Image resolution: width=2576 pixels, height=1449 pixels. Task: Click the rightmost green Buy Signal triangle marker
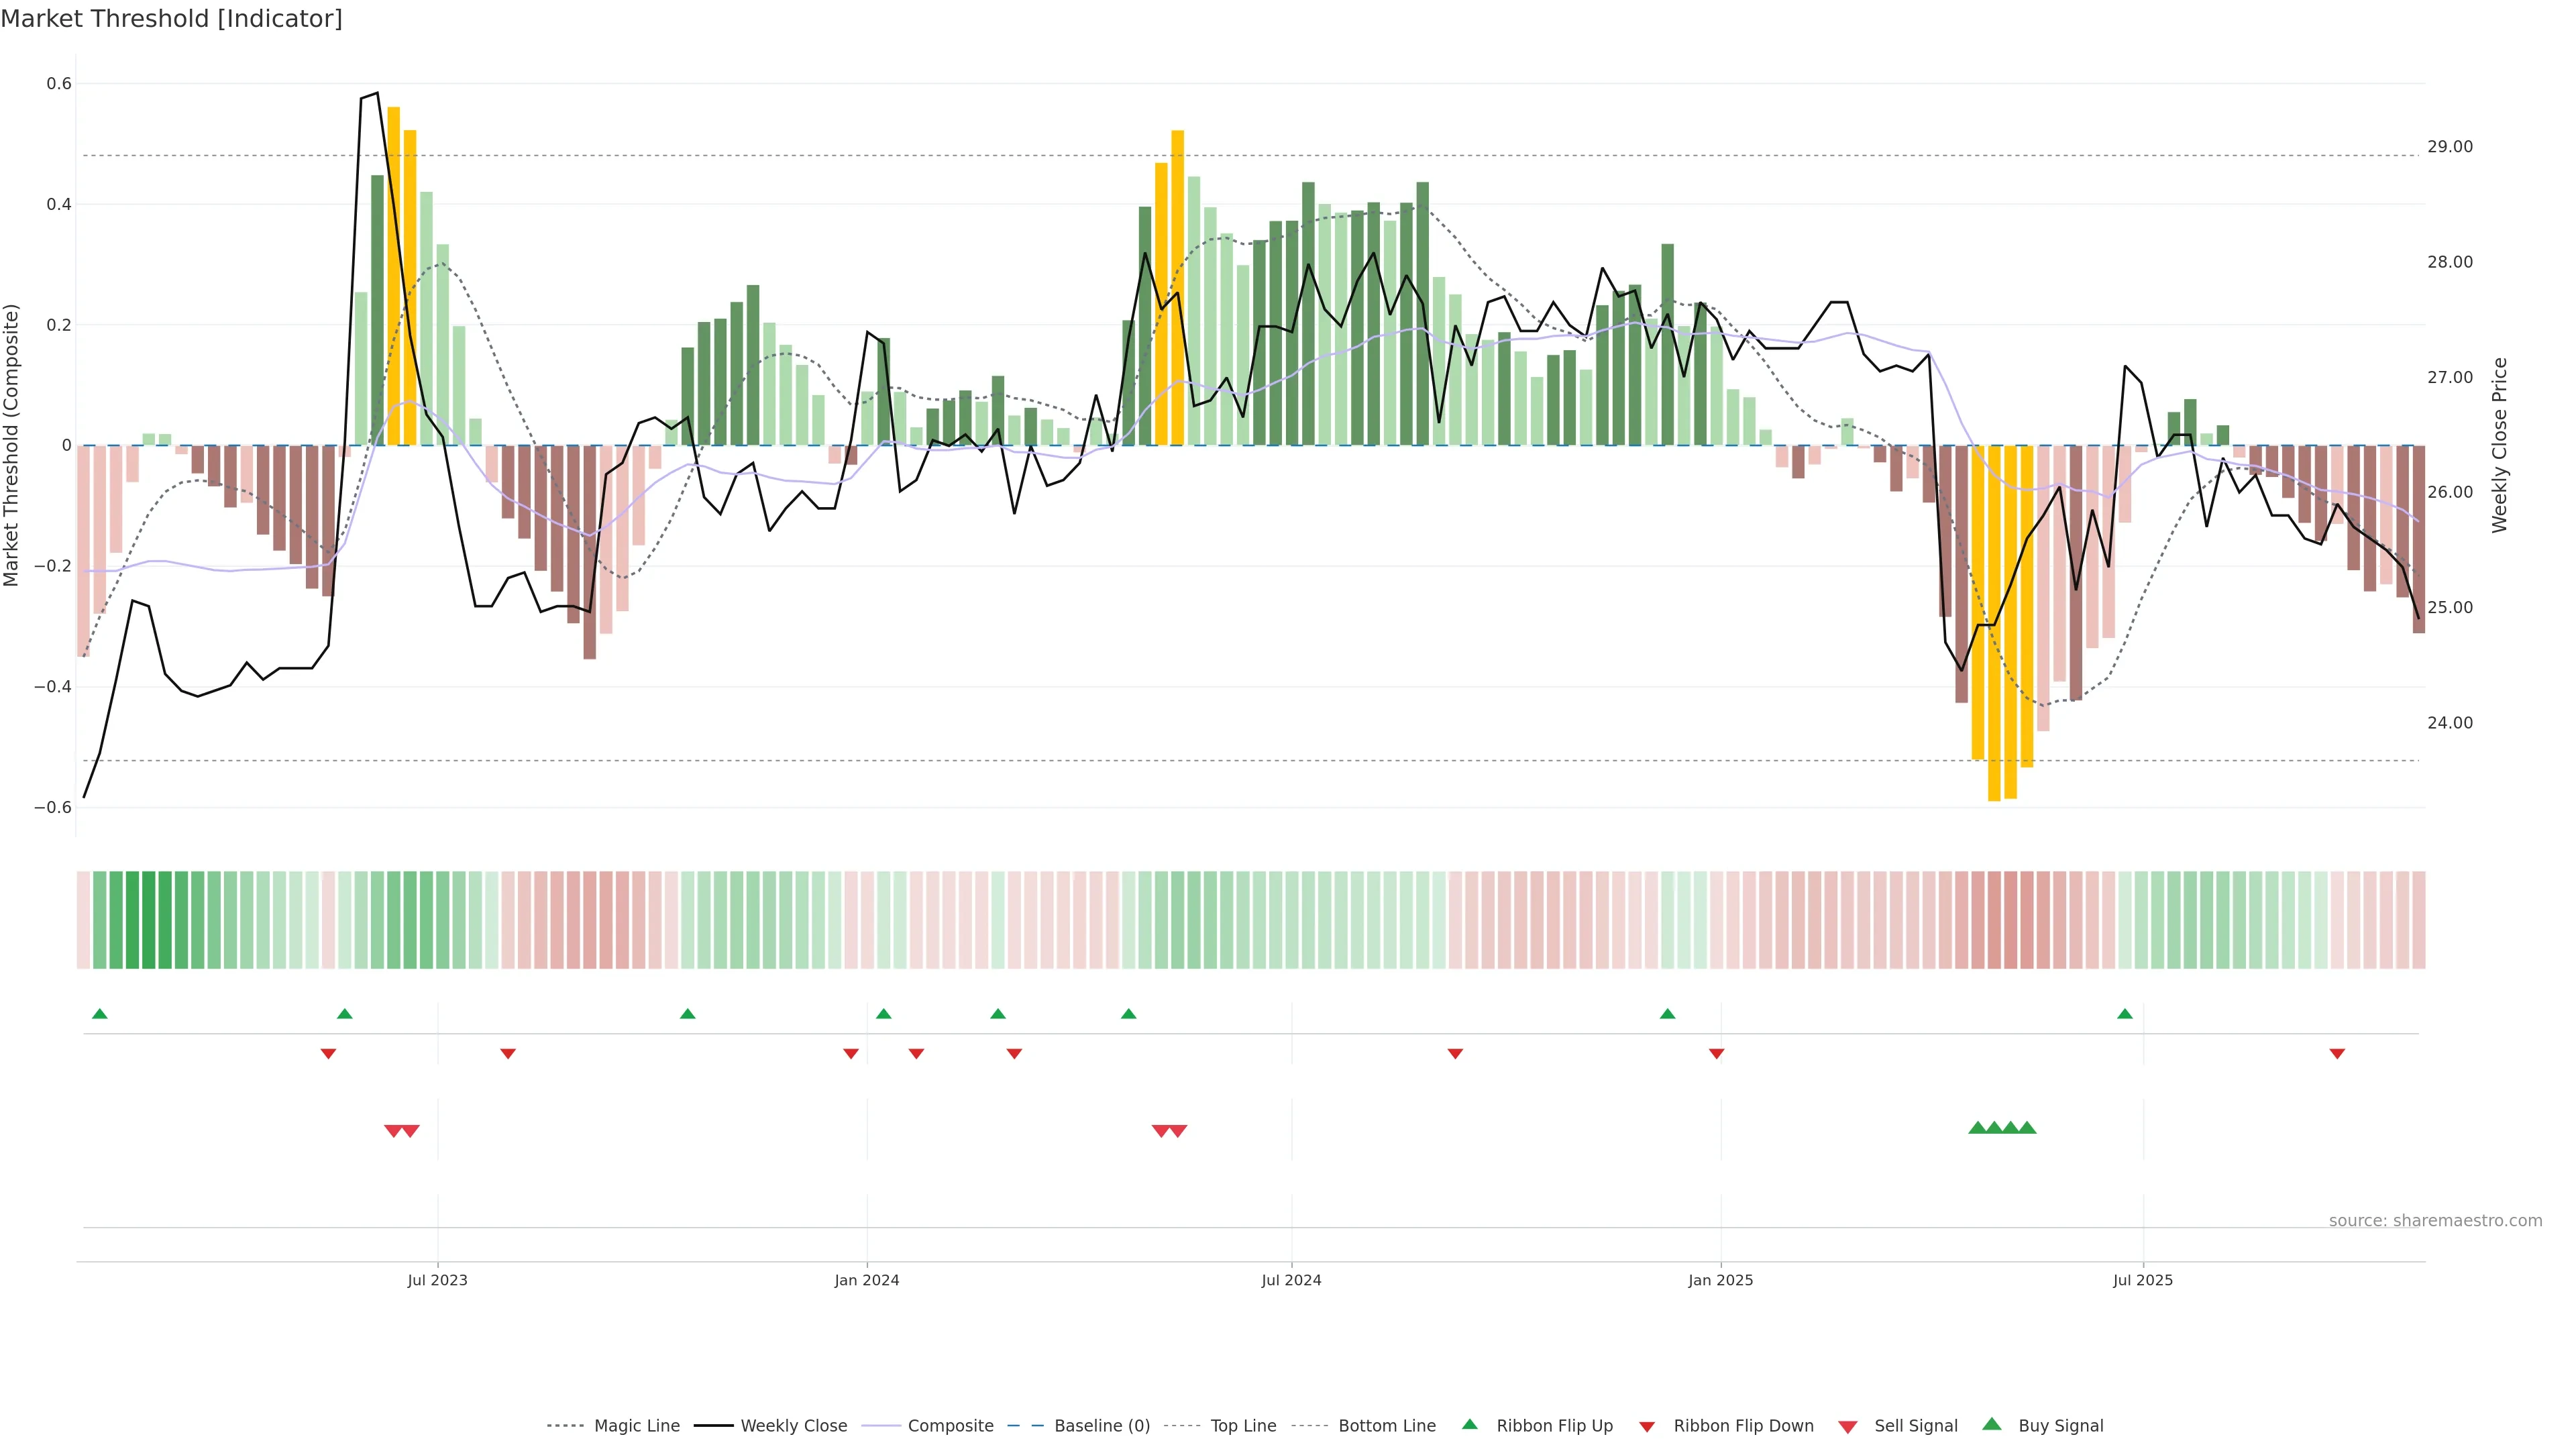click(x=2027, y=1128)
